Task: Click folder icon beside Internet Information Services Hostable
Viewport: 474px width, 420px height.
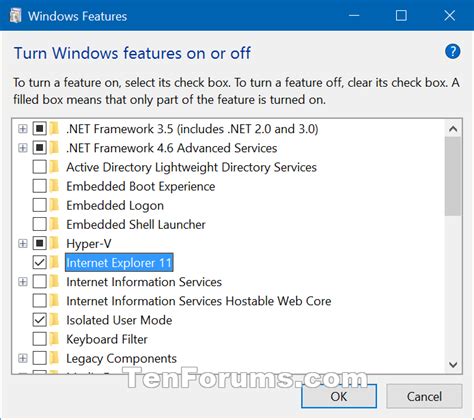Action: point(54,301)
